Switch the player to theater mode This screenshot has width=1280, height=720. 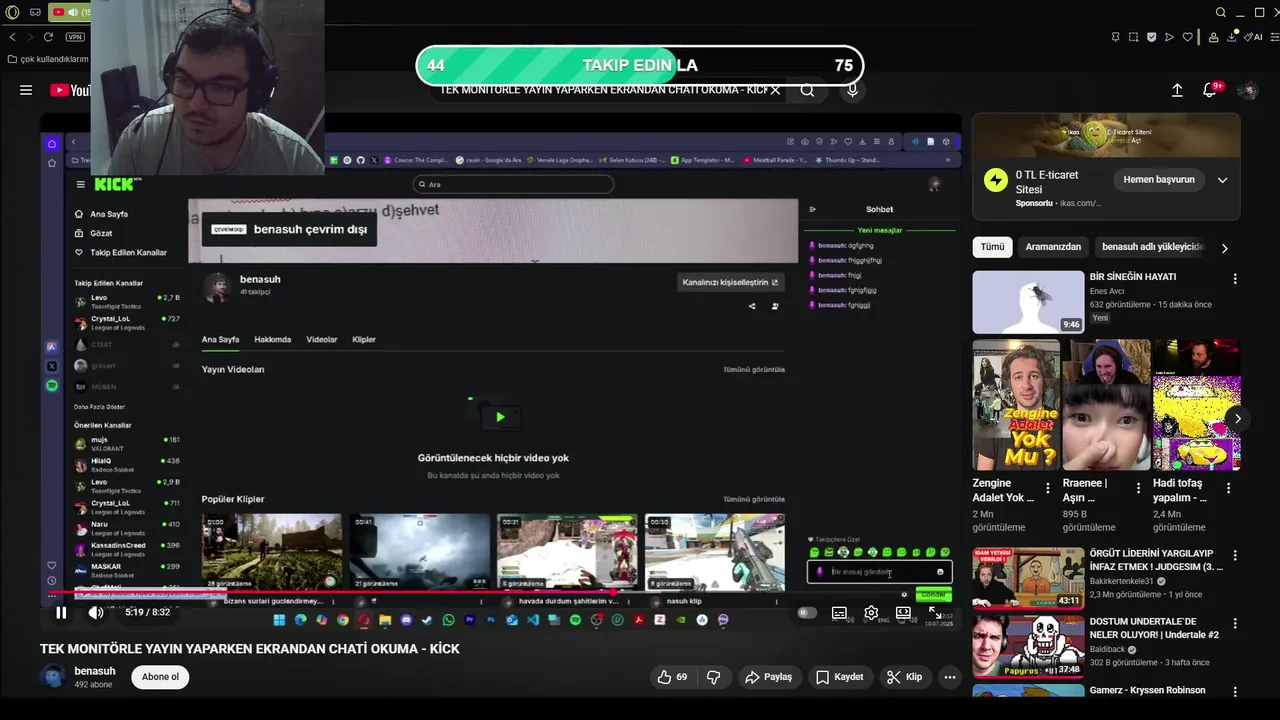tap(903, 612)
